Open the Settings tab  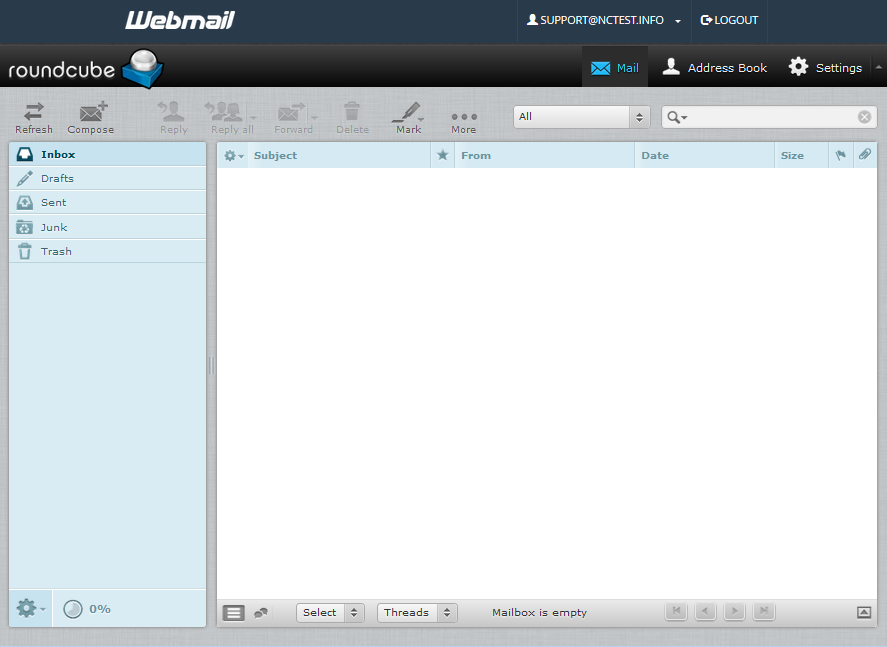[826, 67]
